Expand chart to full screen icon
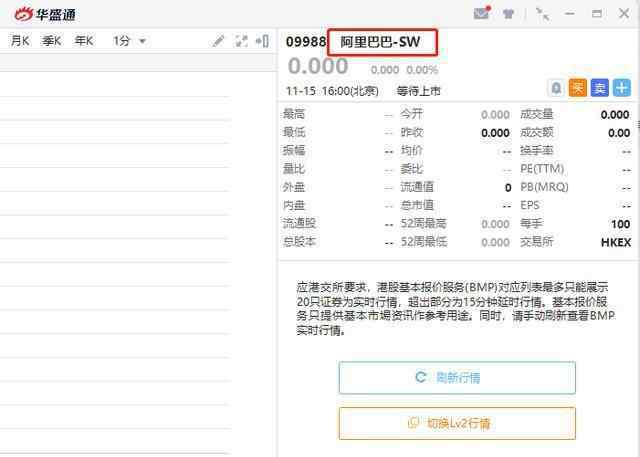This screenshot has width=640, height=457. pos(241,41)
